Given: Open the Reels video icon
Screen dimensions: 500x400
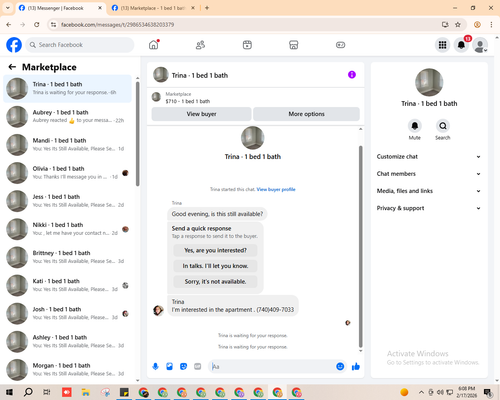Looking at the screenshot, I should [x=247, y=45].
